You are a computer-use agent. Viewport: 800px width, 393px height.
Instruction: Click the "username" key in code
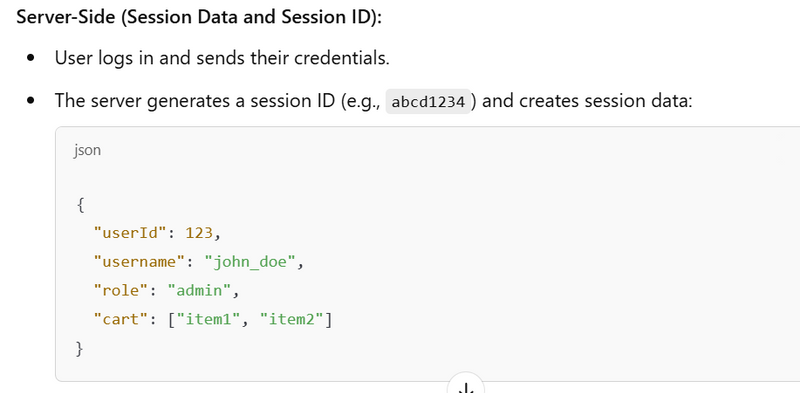click(x=139, y=262)
